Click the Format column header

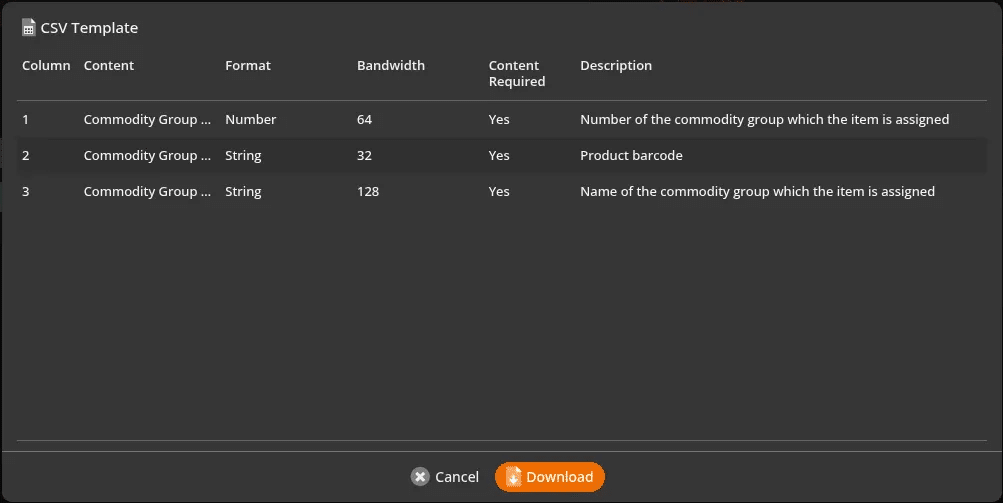click(x=248, y=65)
